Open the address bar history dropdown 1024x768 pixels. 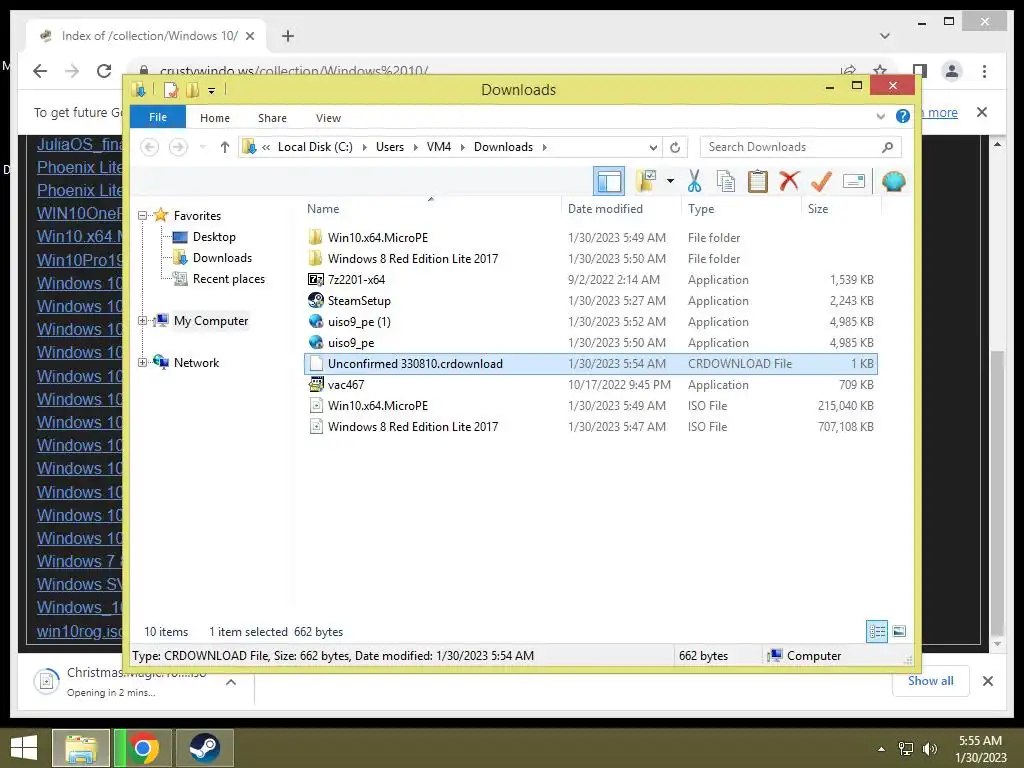(x=652, y=148)
